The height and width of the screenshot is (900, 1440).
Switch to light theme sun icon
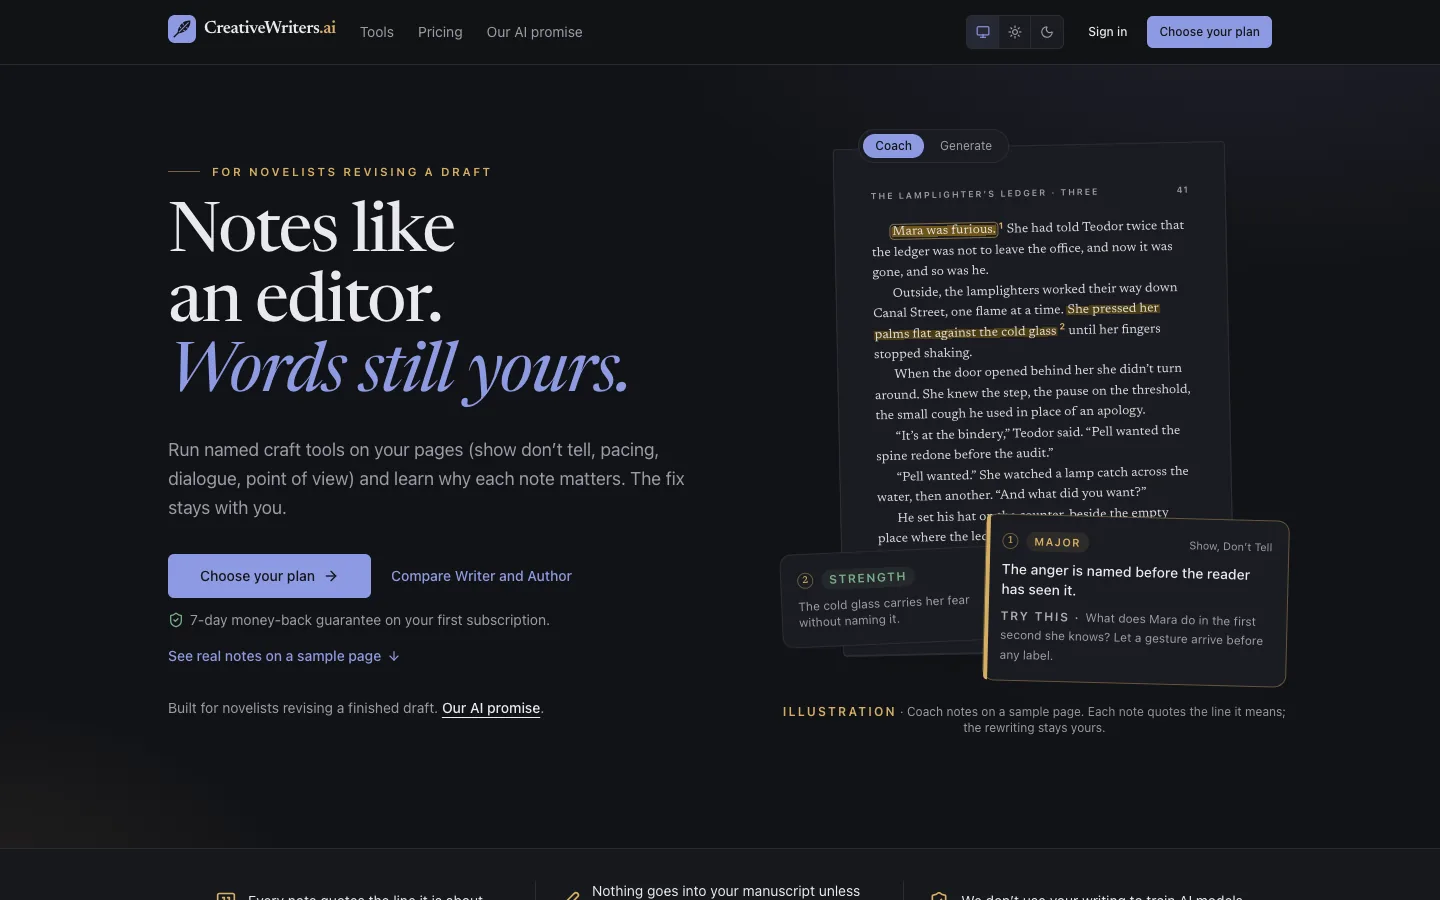coord(1015,32)
